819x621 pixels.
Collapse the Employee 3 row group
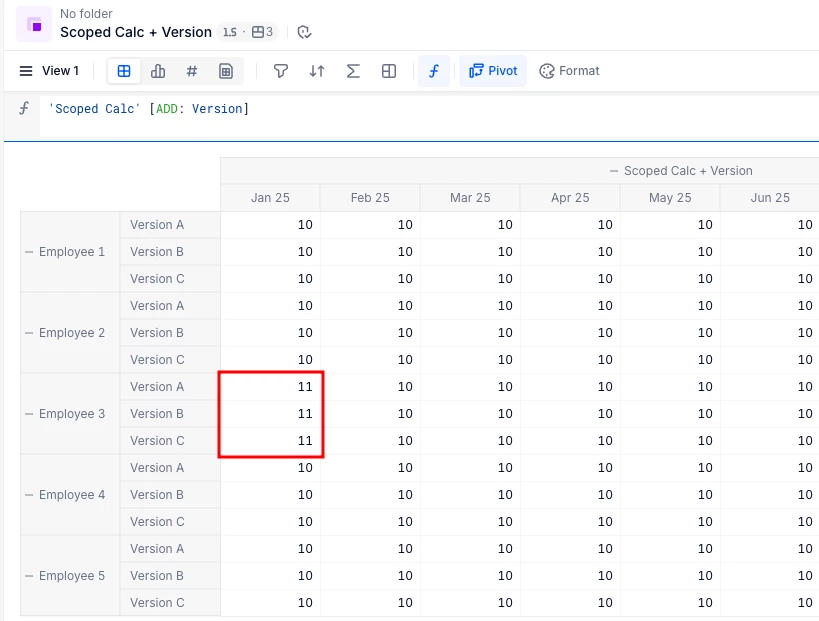pos(29,414)
